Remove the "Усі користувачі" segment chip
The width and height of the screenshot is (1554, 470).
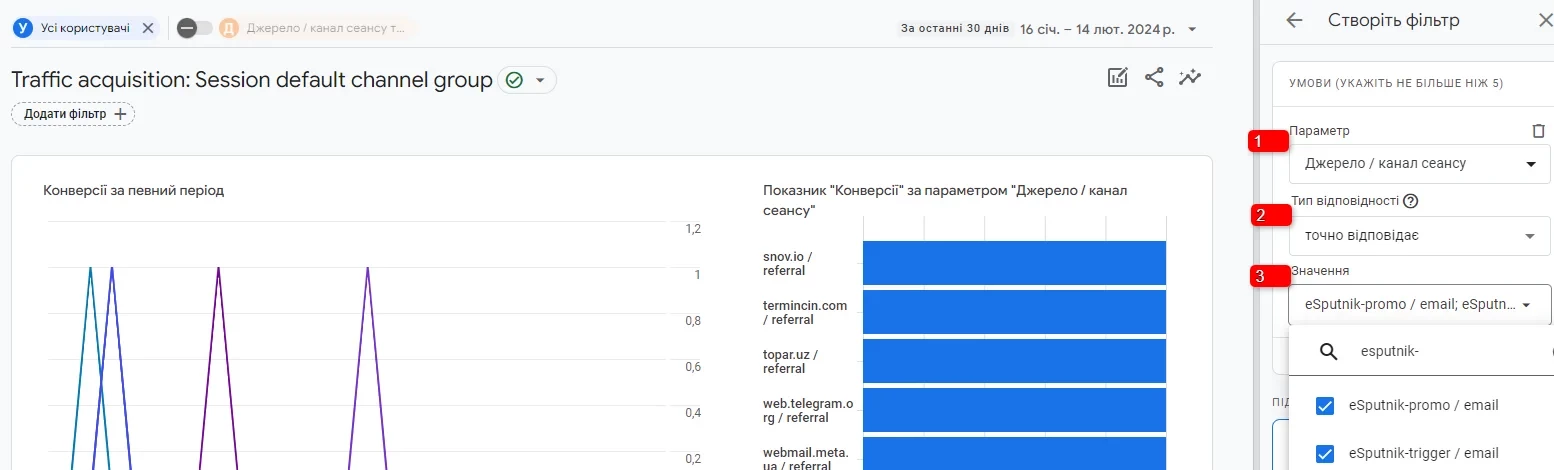click(148, 28)
